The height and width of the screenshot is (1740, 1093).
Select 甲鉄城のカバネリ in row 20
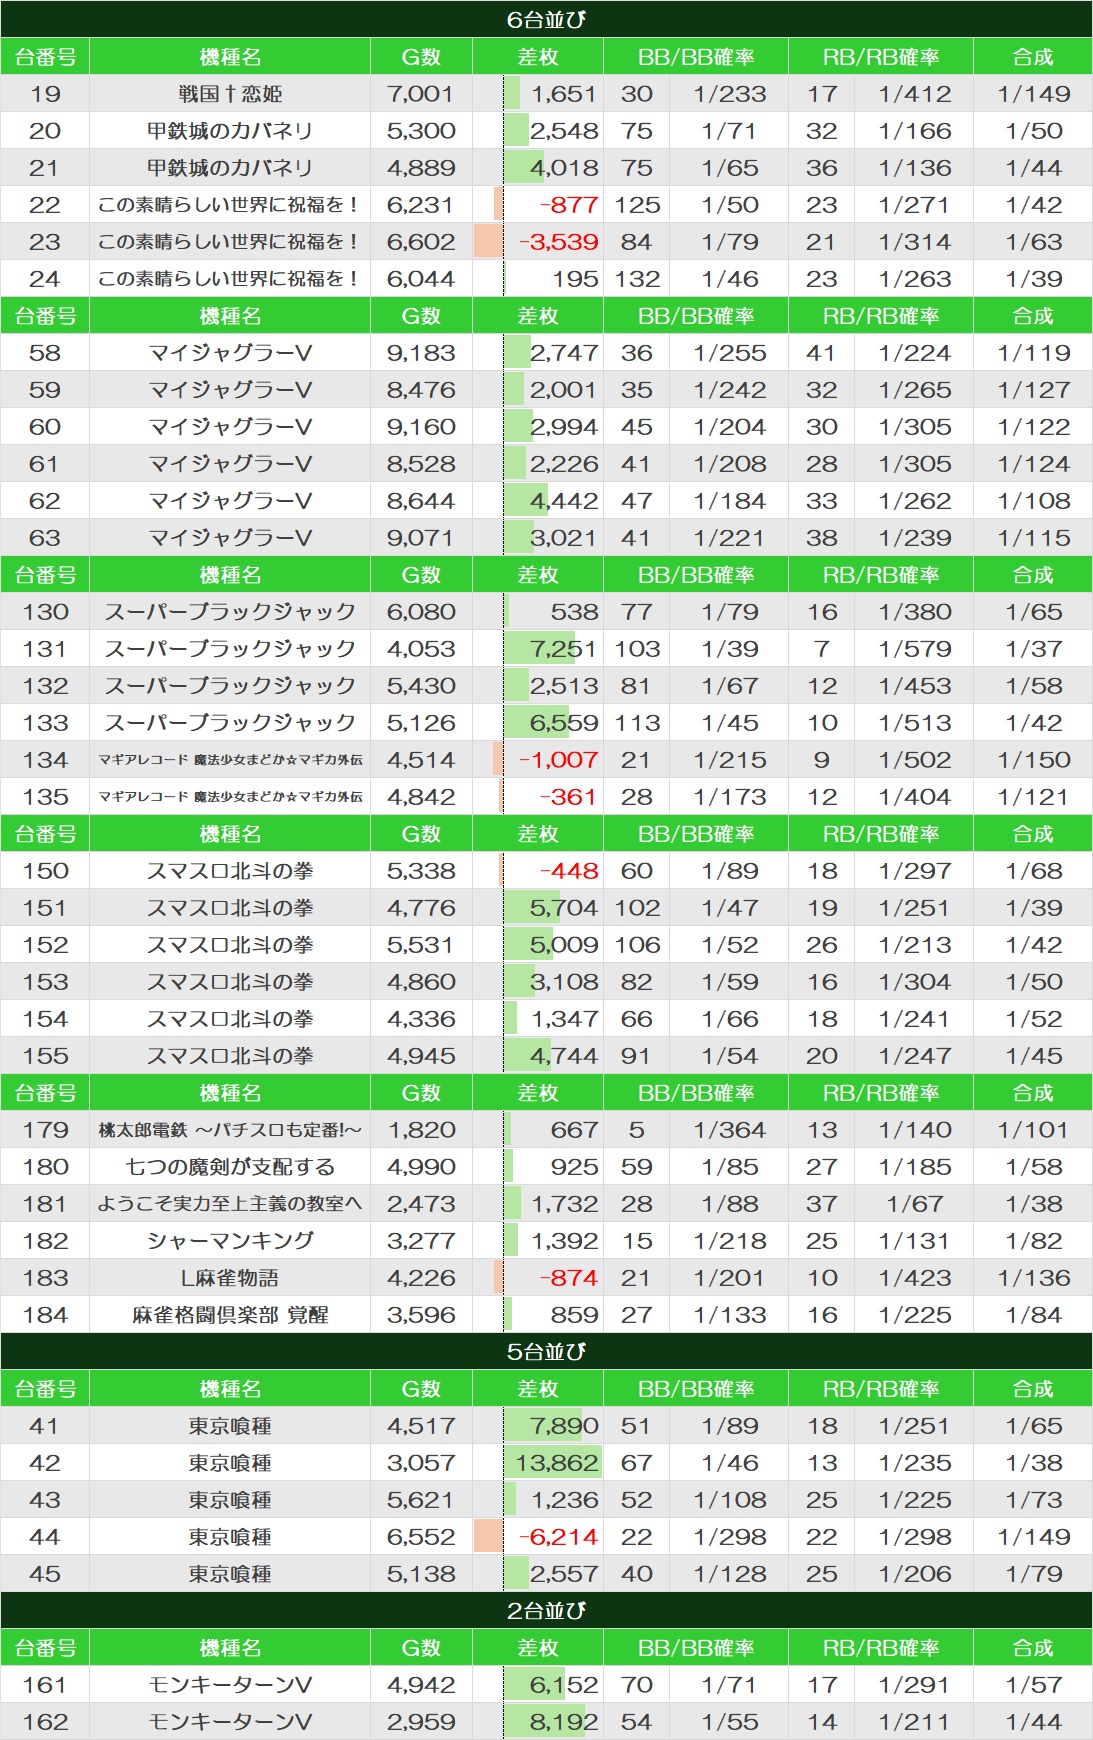click(x=230, y=131)
